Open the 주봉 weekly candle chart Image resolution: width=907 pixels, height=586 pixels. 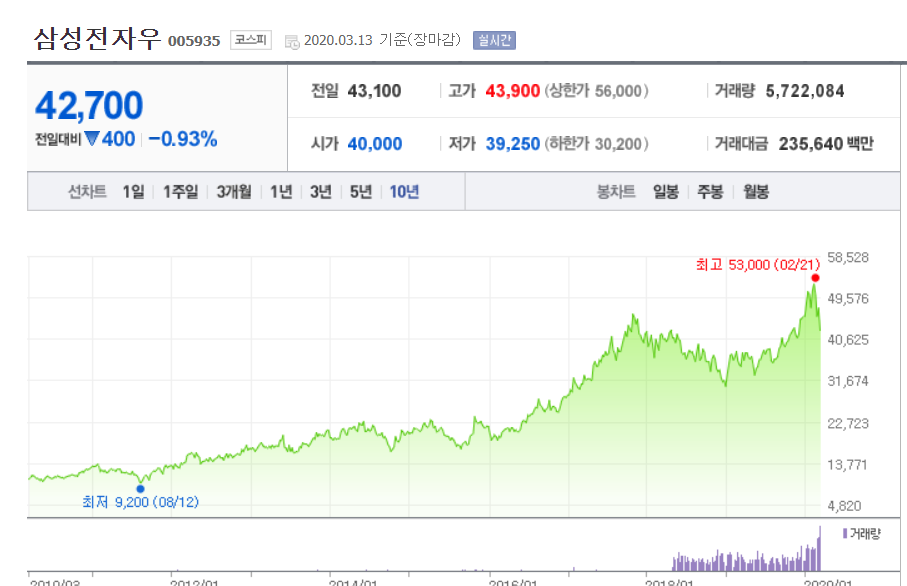[x=710, y=191]
